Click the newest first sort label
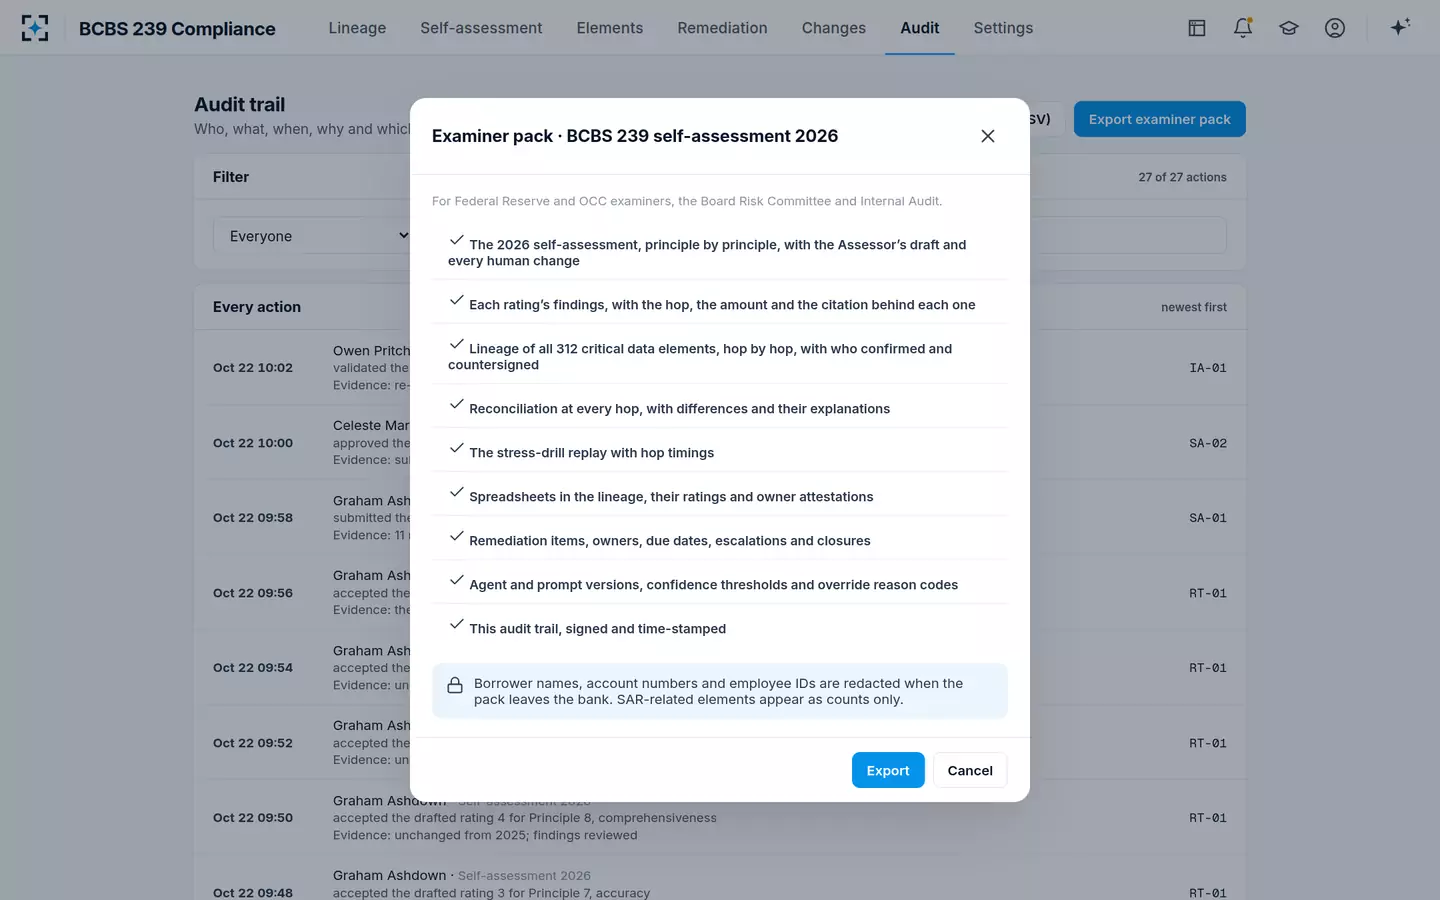Screen dimensions: 1440x900 (x=1194, y=307)
